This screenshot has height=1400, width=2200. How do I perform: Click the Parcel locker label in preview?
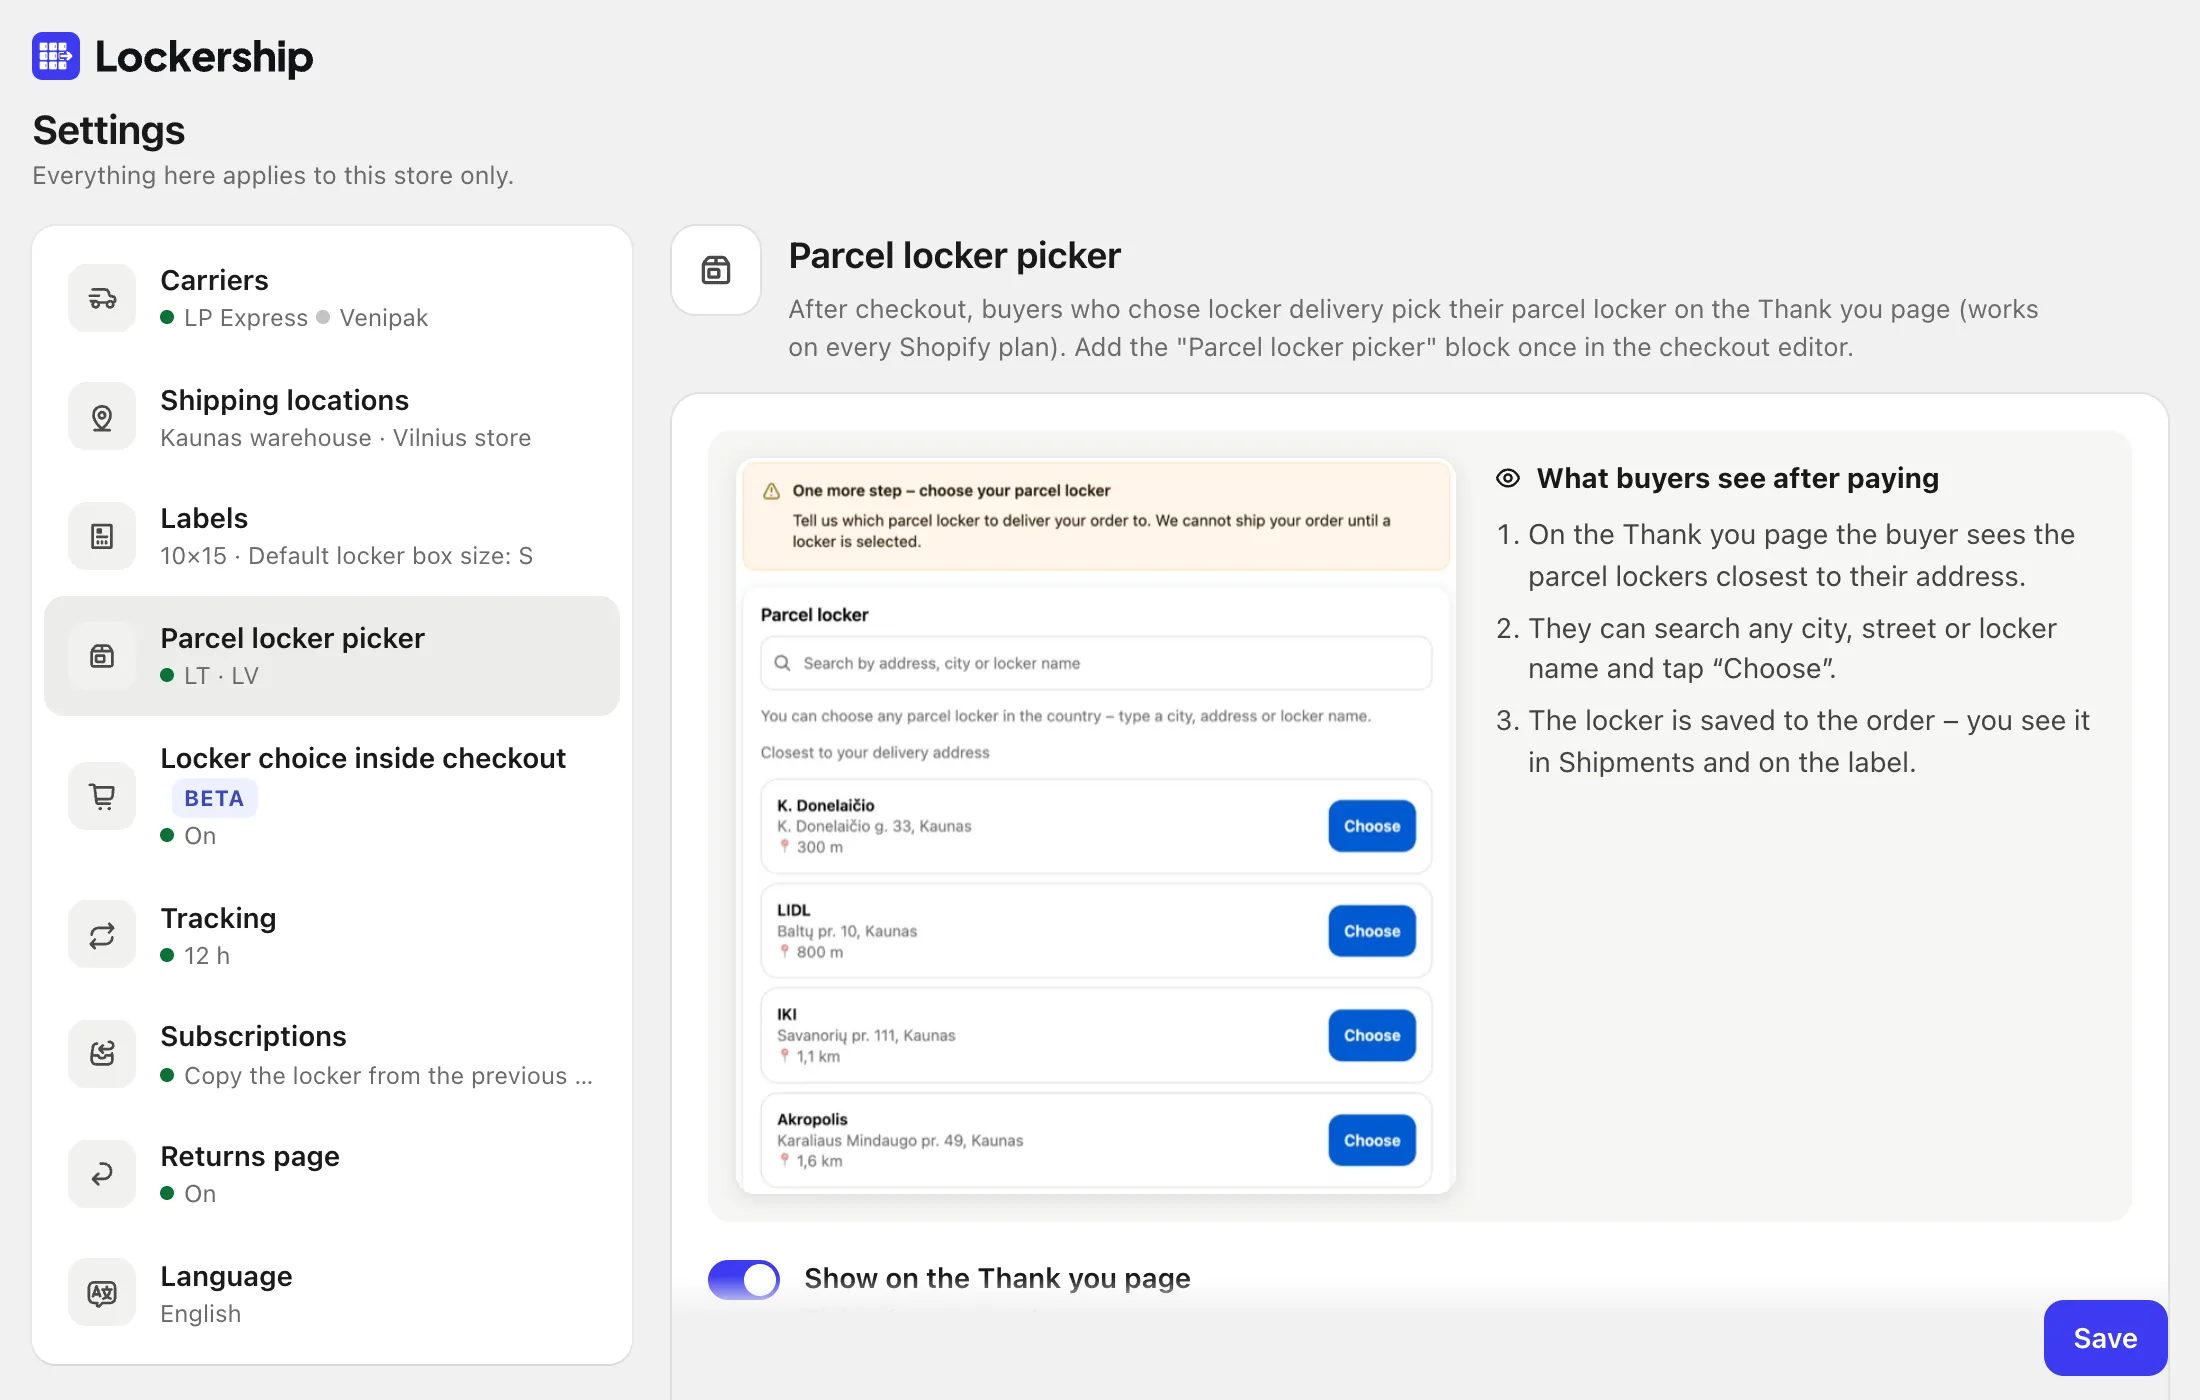814,614
